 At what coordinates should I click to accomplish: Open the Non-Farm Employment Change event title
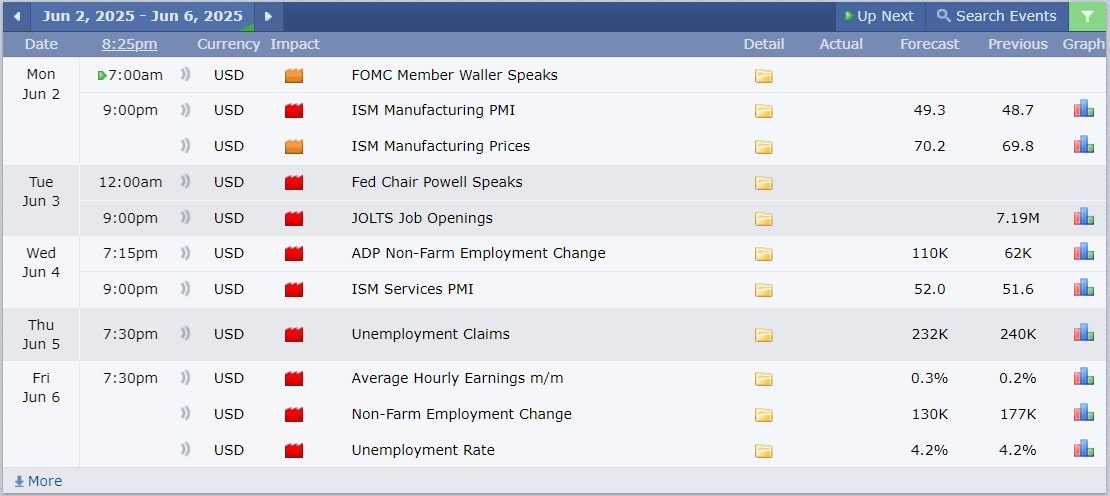pos(462,414)
